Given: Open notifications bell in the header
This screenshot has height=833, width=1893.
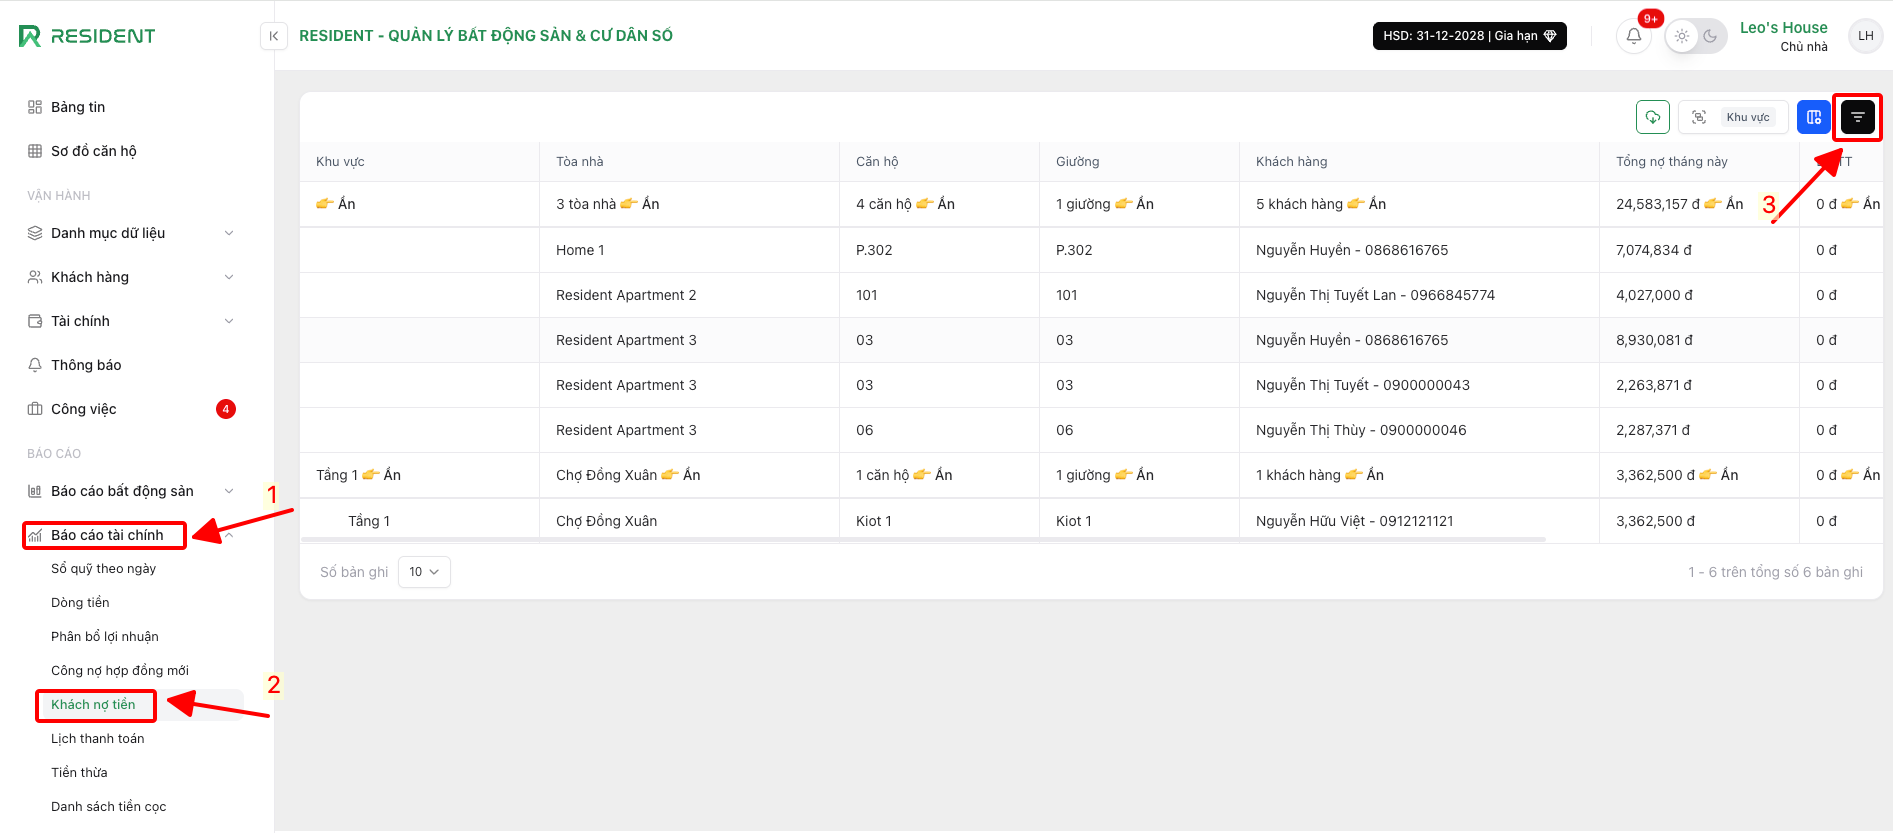Looking at the screenshot, I should click(1633, 36).
